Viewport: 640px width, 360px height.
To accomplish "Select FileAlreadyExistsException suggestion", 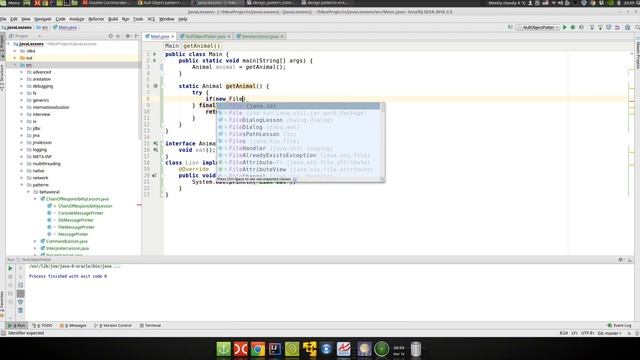I will coord(298,155).
